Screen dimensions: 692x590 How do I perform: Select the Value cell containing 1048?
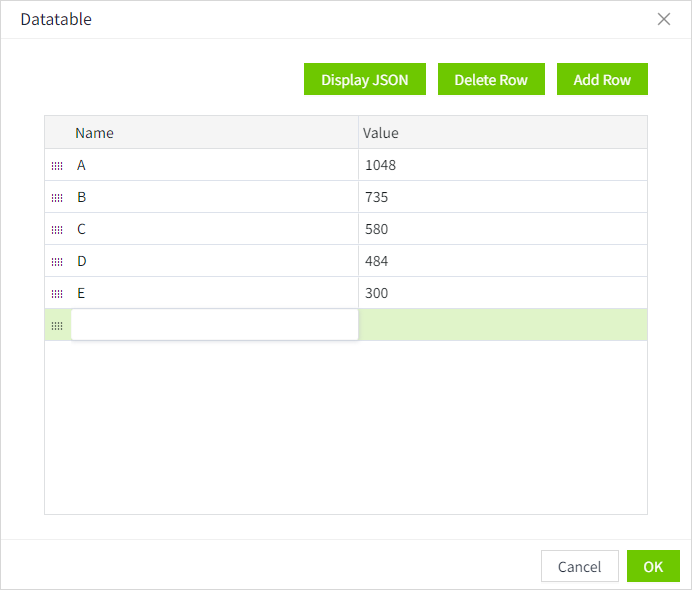[x=502, y=165]
